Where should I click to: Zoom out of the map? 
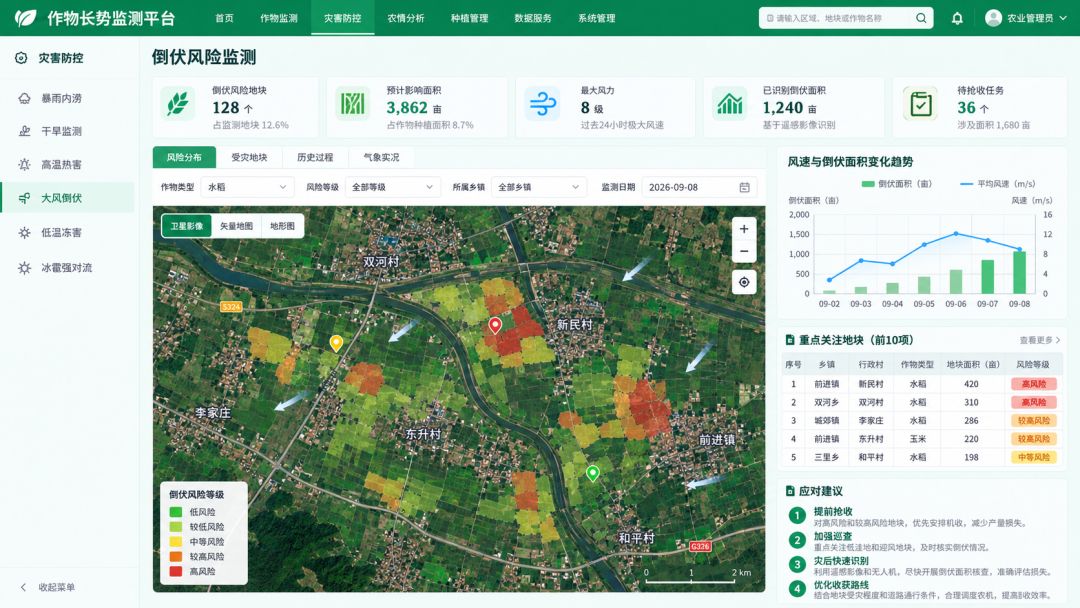coord(744,251)
